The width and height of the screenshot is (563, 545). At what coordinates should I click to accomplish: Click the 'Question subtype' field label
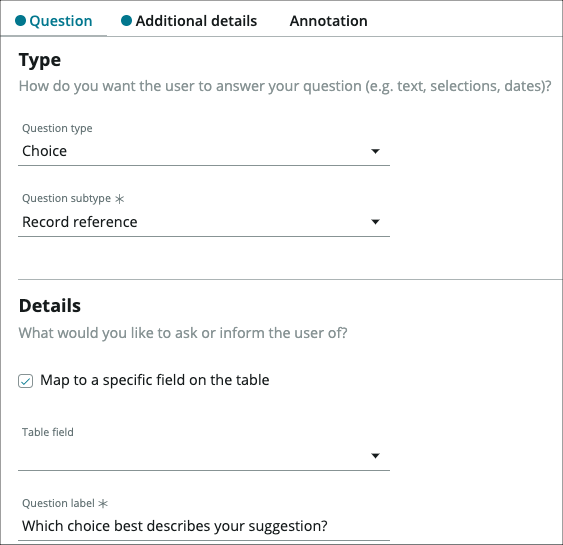66,198
